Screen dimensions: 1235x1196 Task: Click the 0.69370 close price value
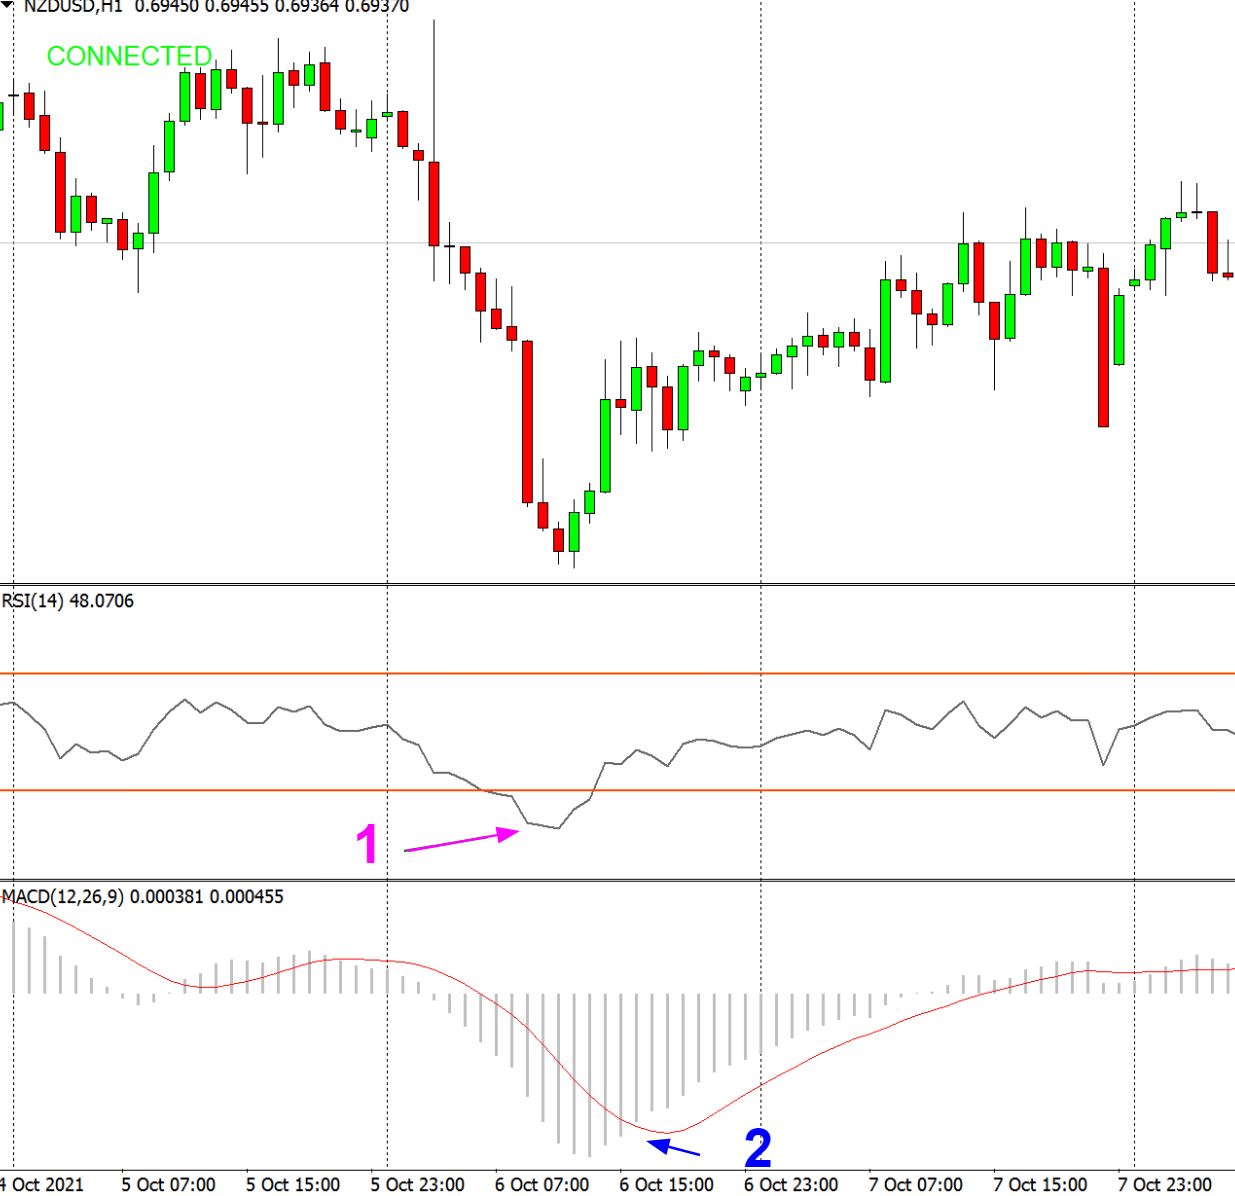pyautogui.click(x=377, y=6)
